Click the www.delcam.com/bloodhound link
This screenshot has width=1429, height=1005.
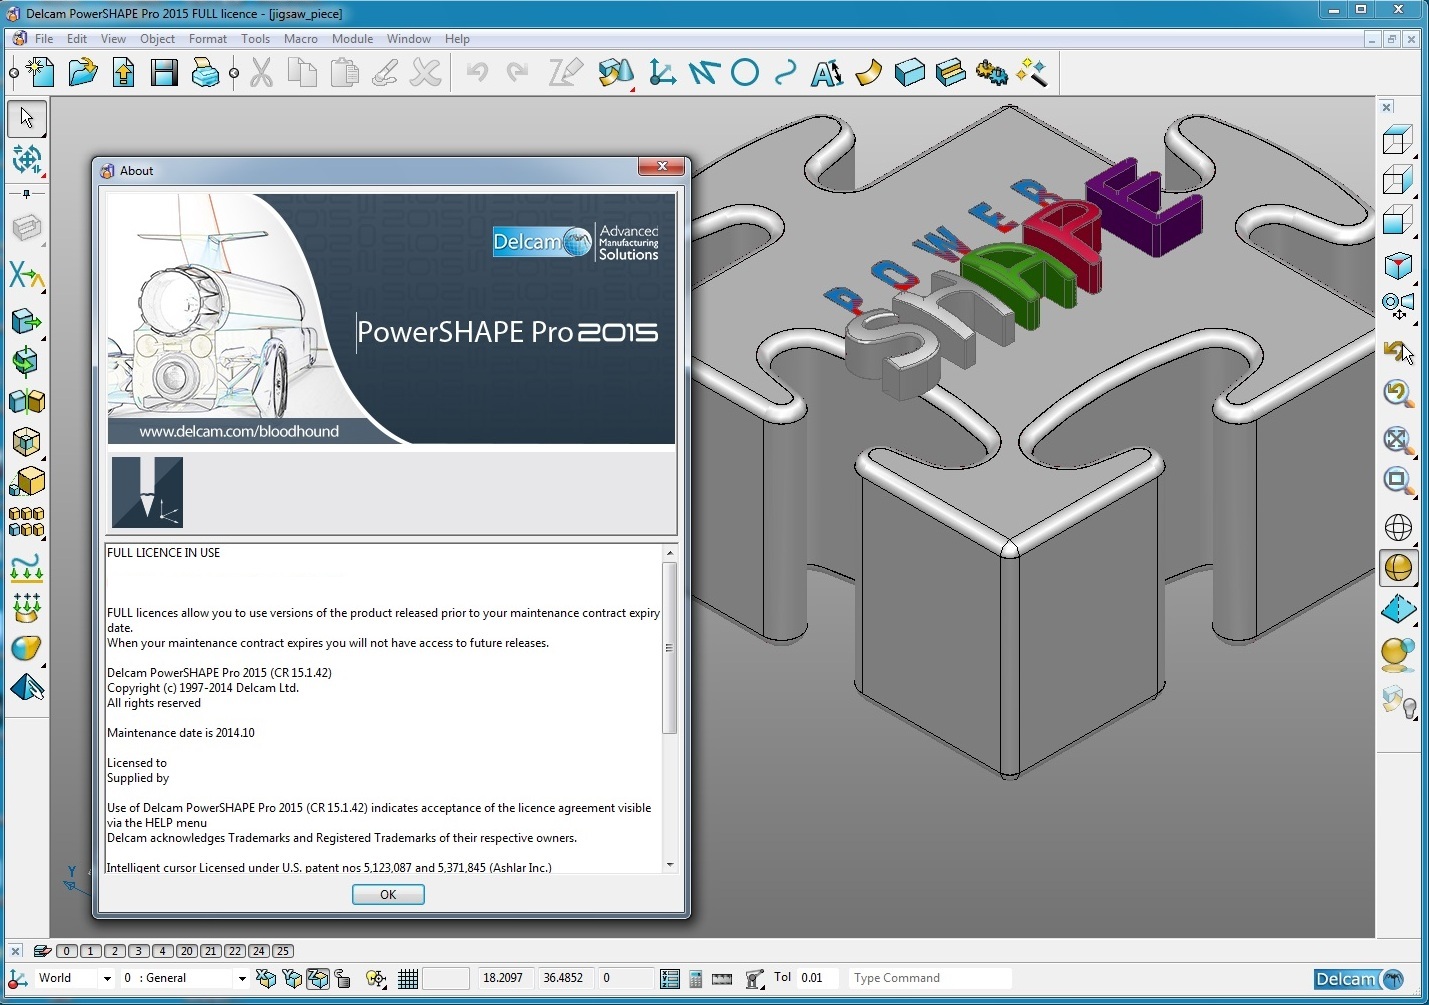(x=239, y=431)
